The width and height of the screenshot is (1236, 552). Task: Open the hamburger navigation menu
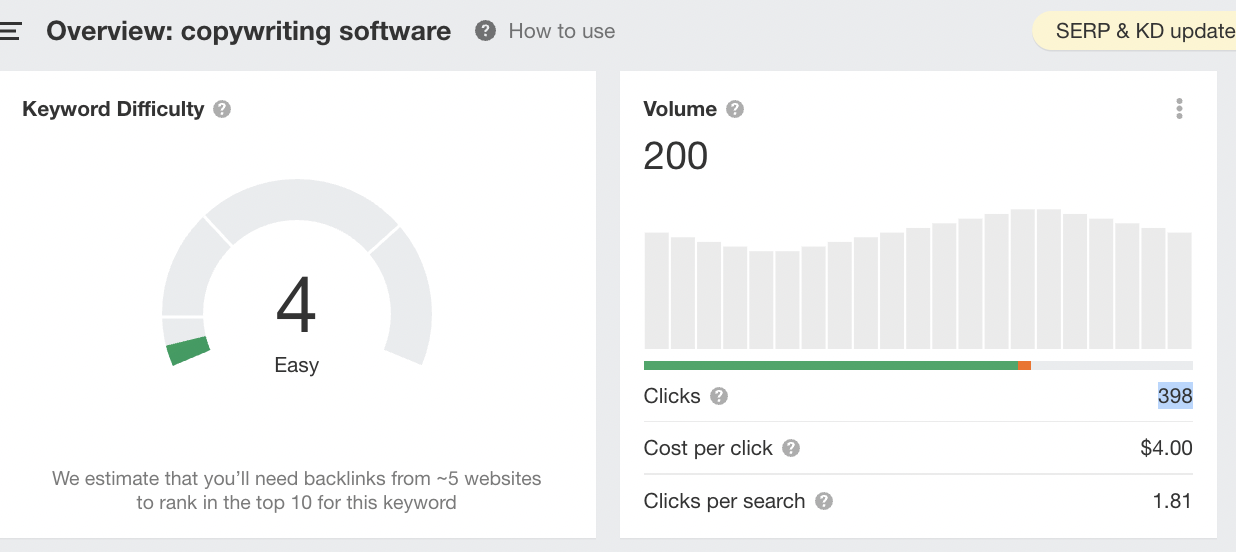point(10,31)
